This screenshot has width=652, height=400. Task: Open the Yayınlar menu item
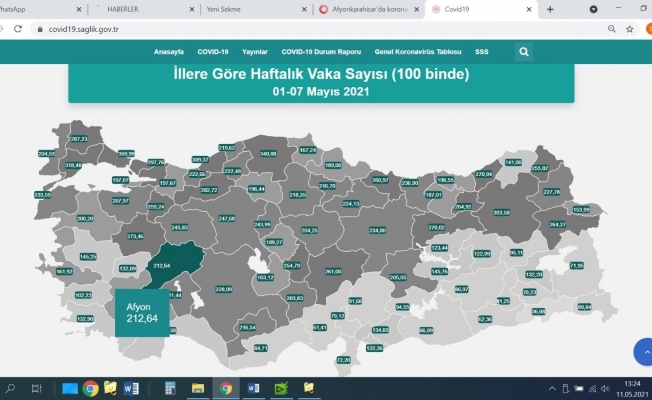(x=254, y=51)
